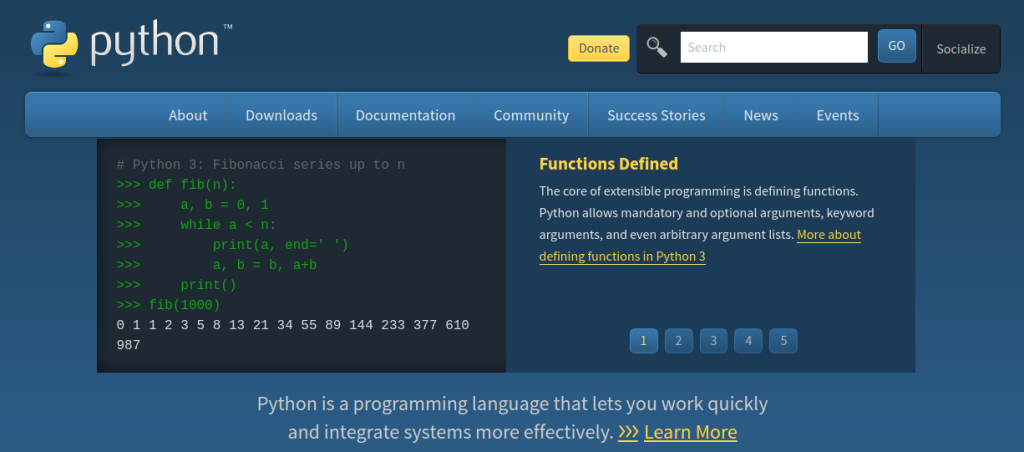Focus the Search input field
The width and height of the screenshot is (1024, 452).
(774, 48)
